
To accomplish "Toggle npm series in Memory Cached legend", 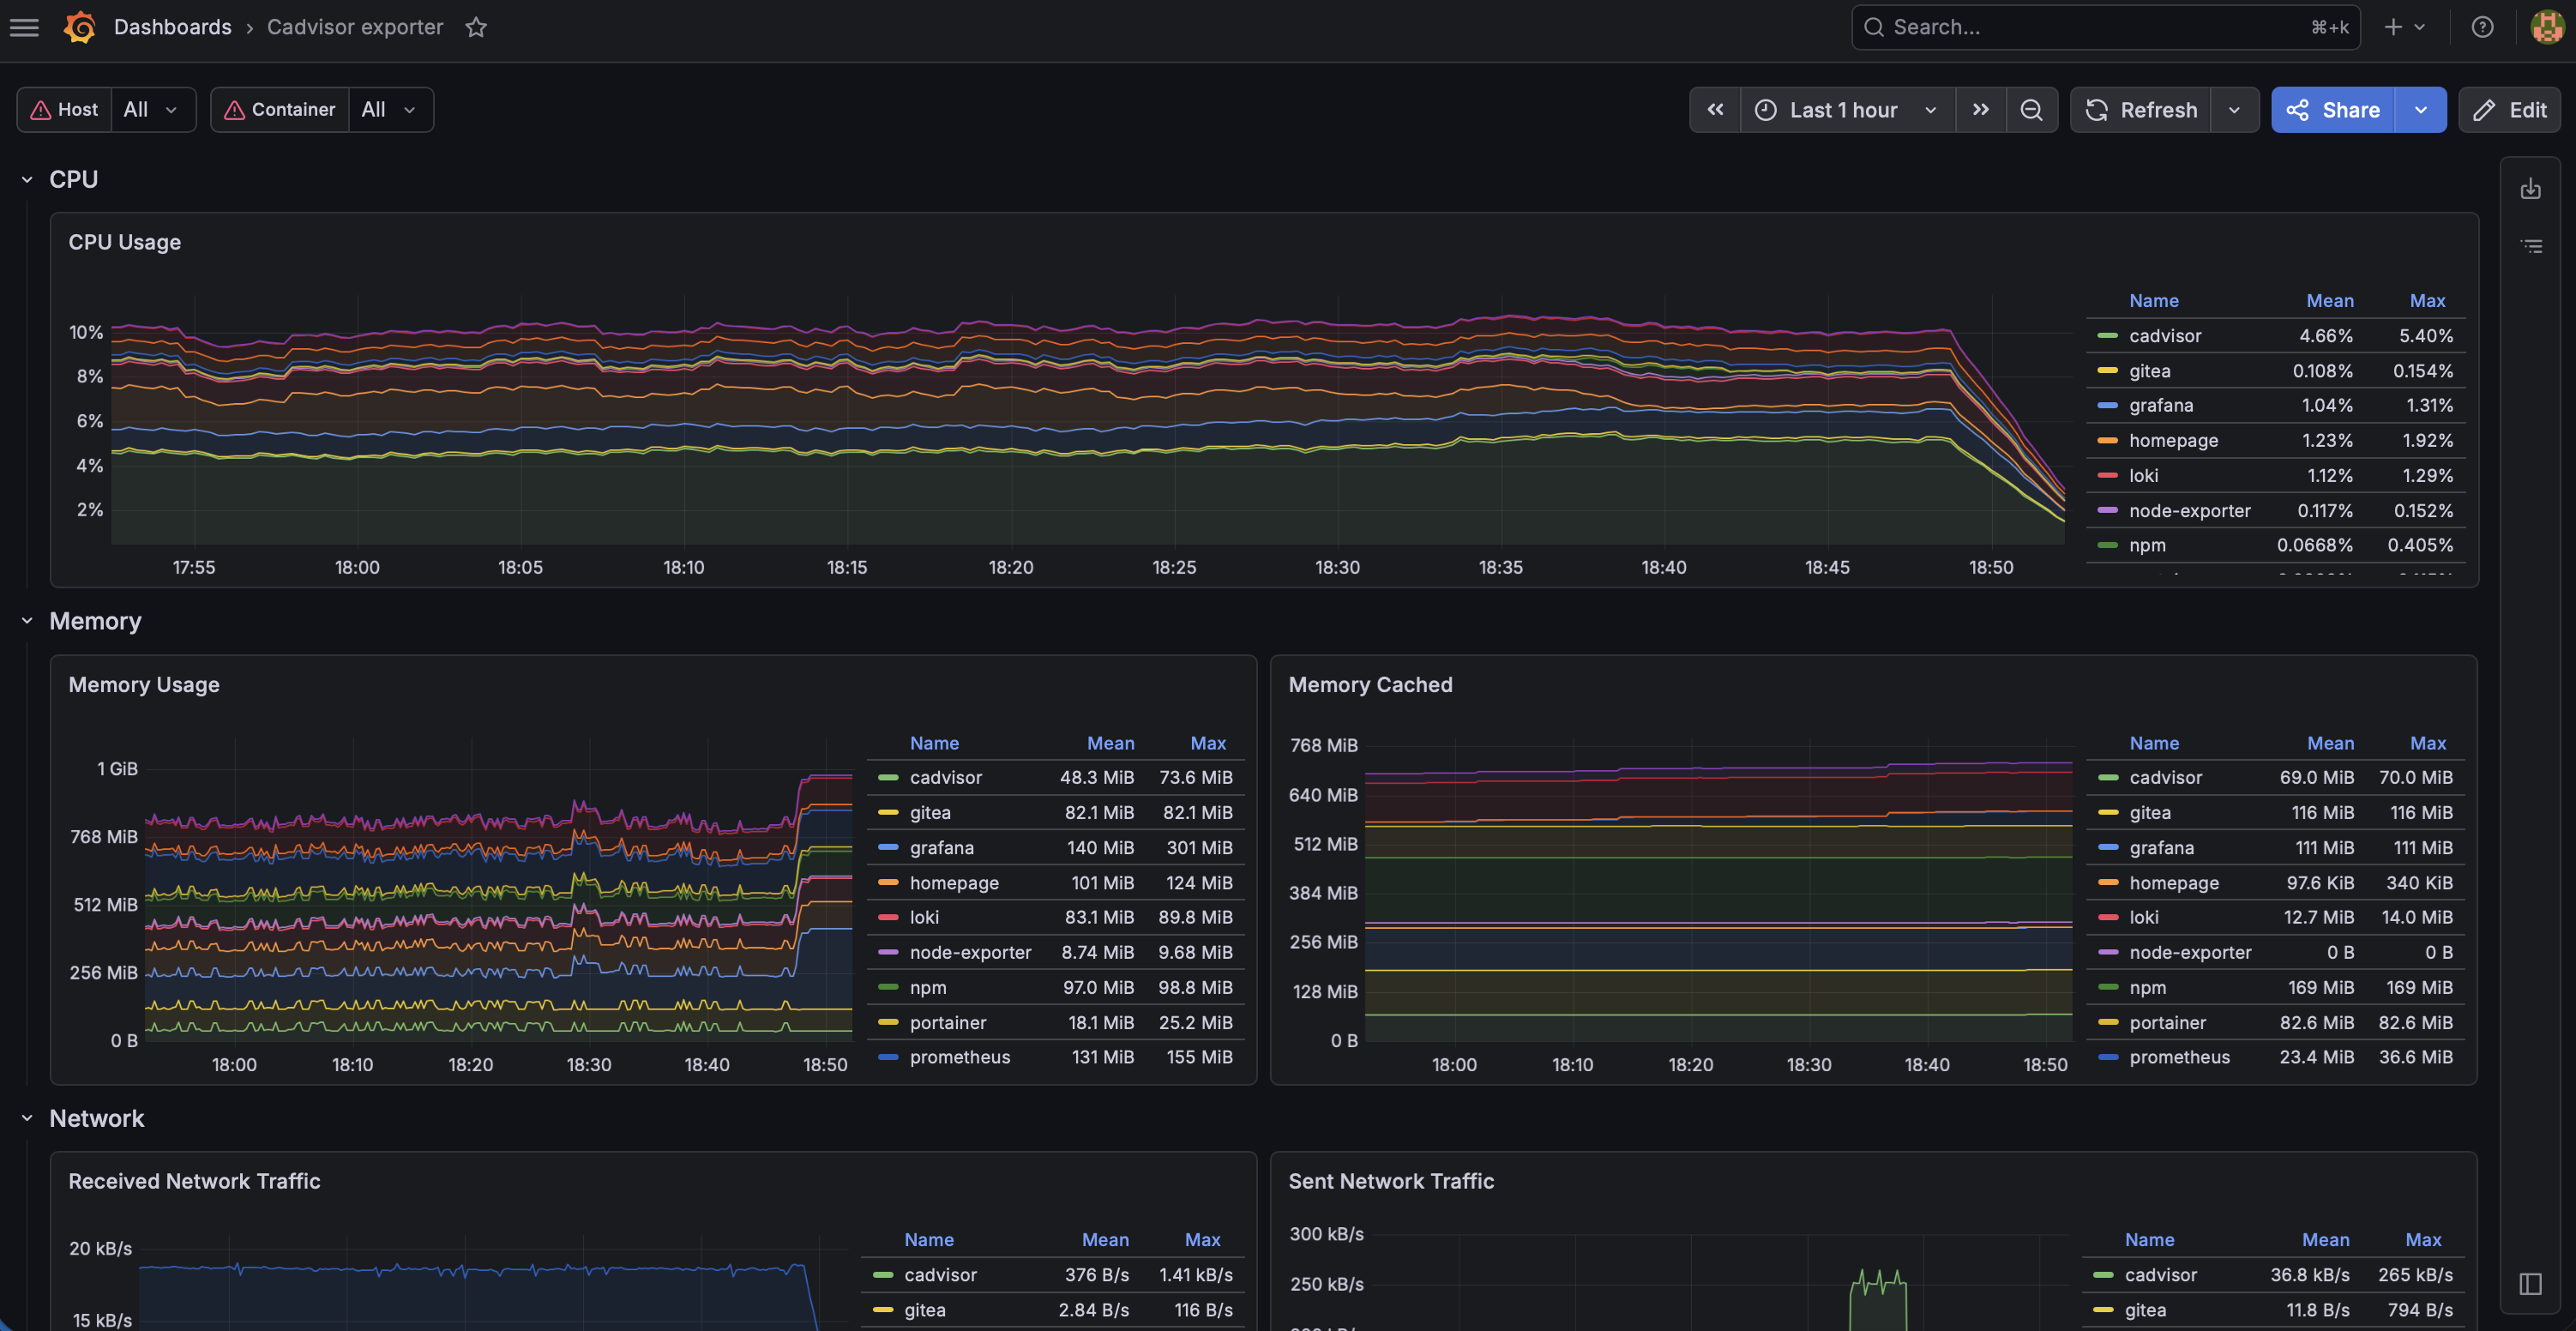I will click(2147, 987).
